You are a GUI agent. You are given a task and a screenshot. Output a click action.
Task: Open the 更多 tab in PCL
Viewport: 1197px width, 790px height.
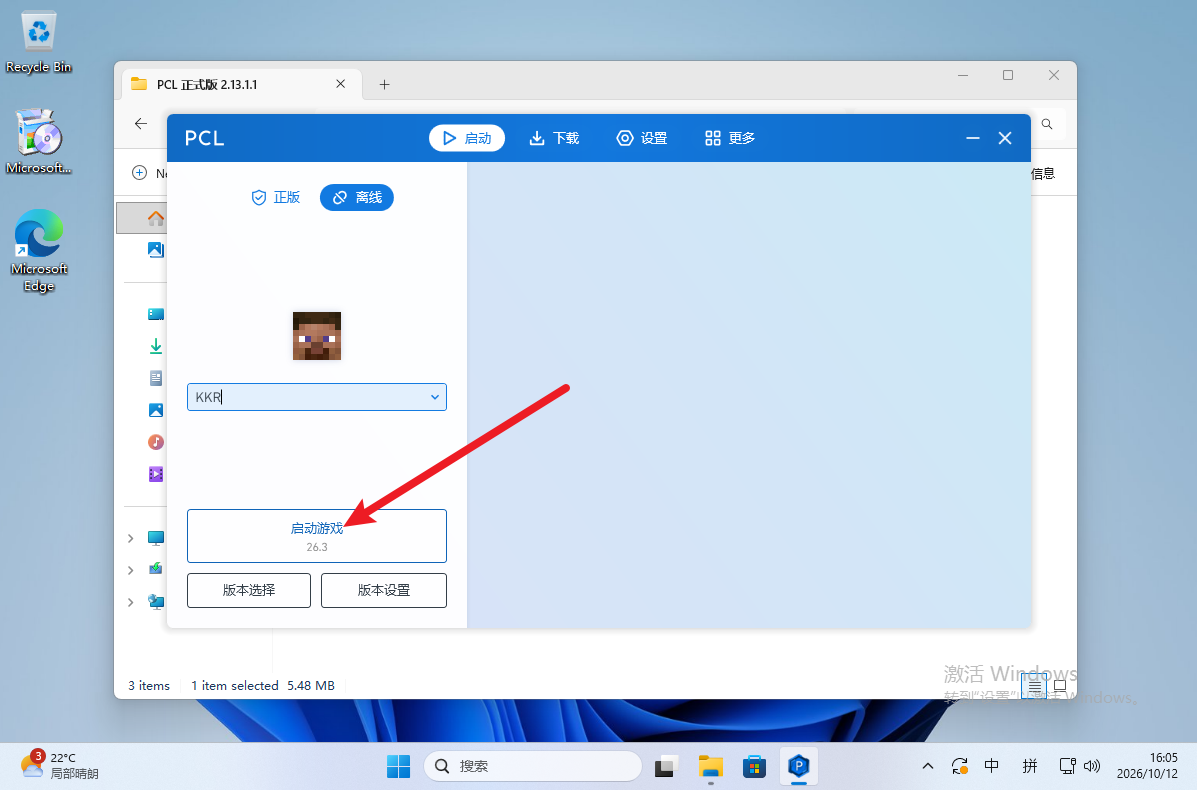[730, 138]
